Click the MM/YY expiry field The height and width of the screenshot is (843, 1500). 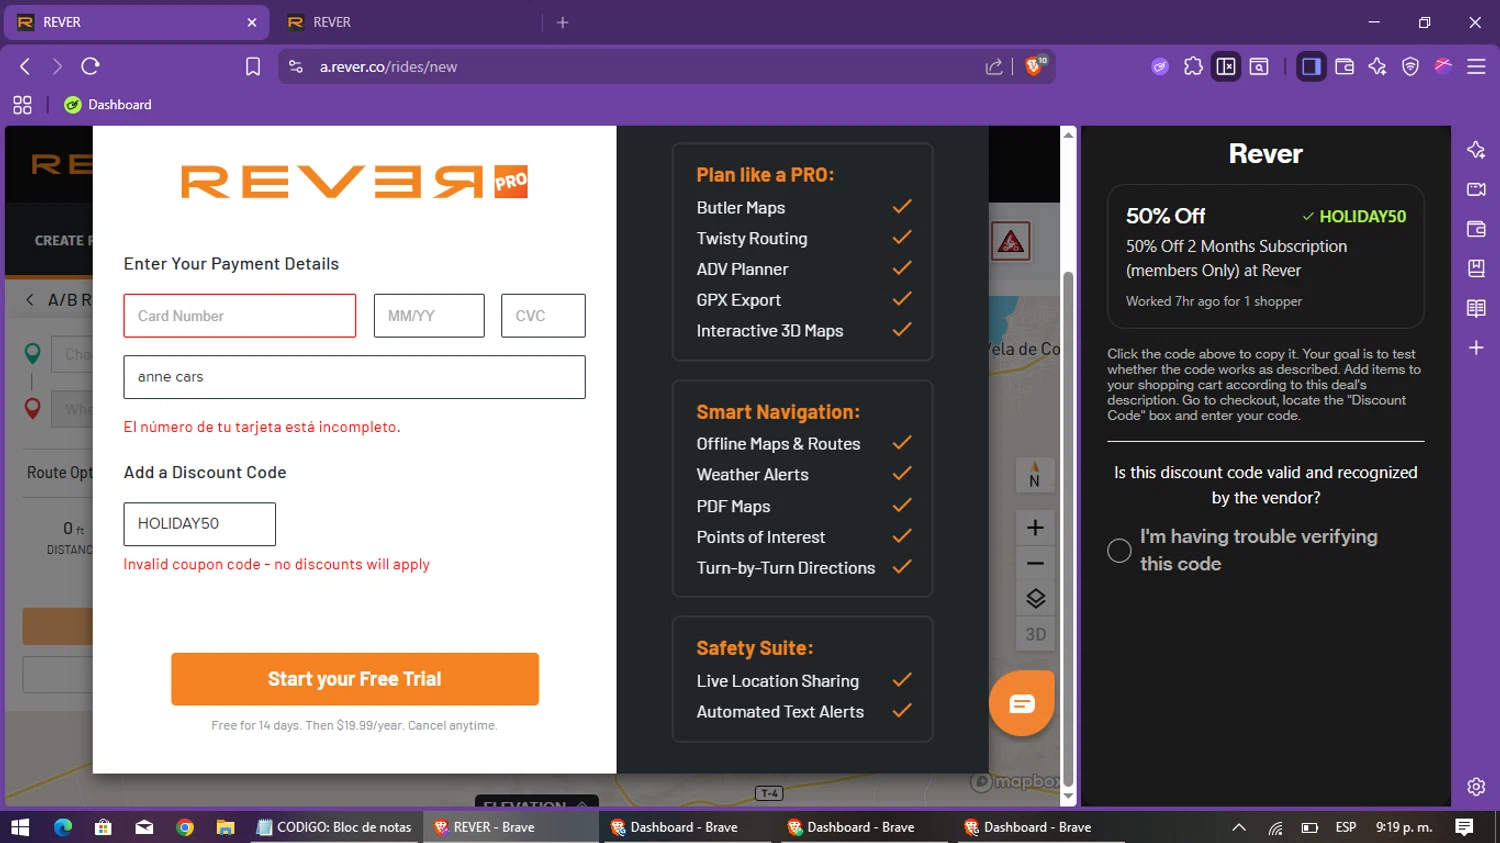(429, 316)
